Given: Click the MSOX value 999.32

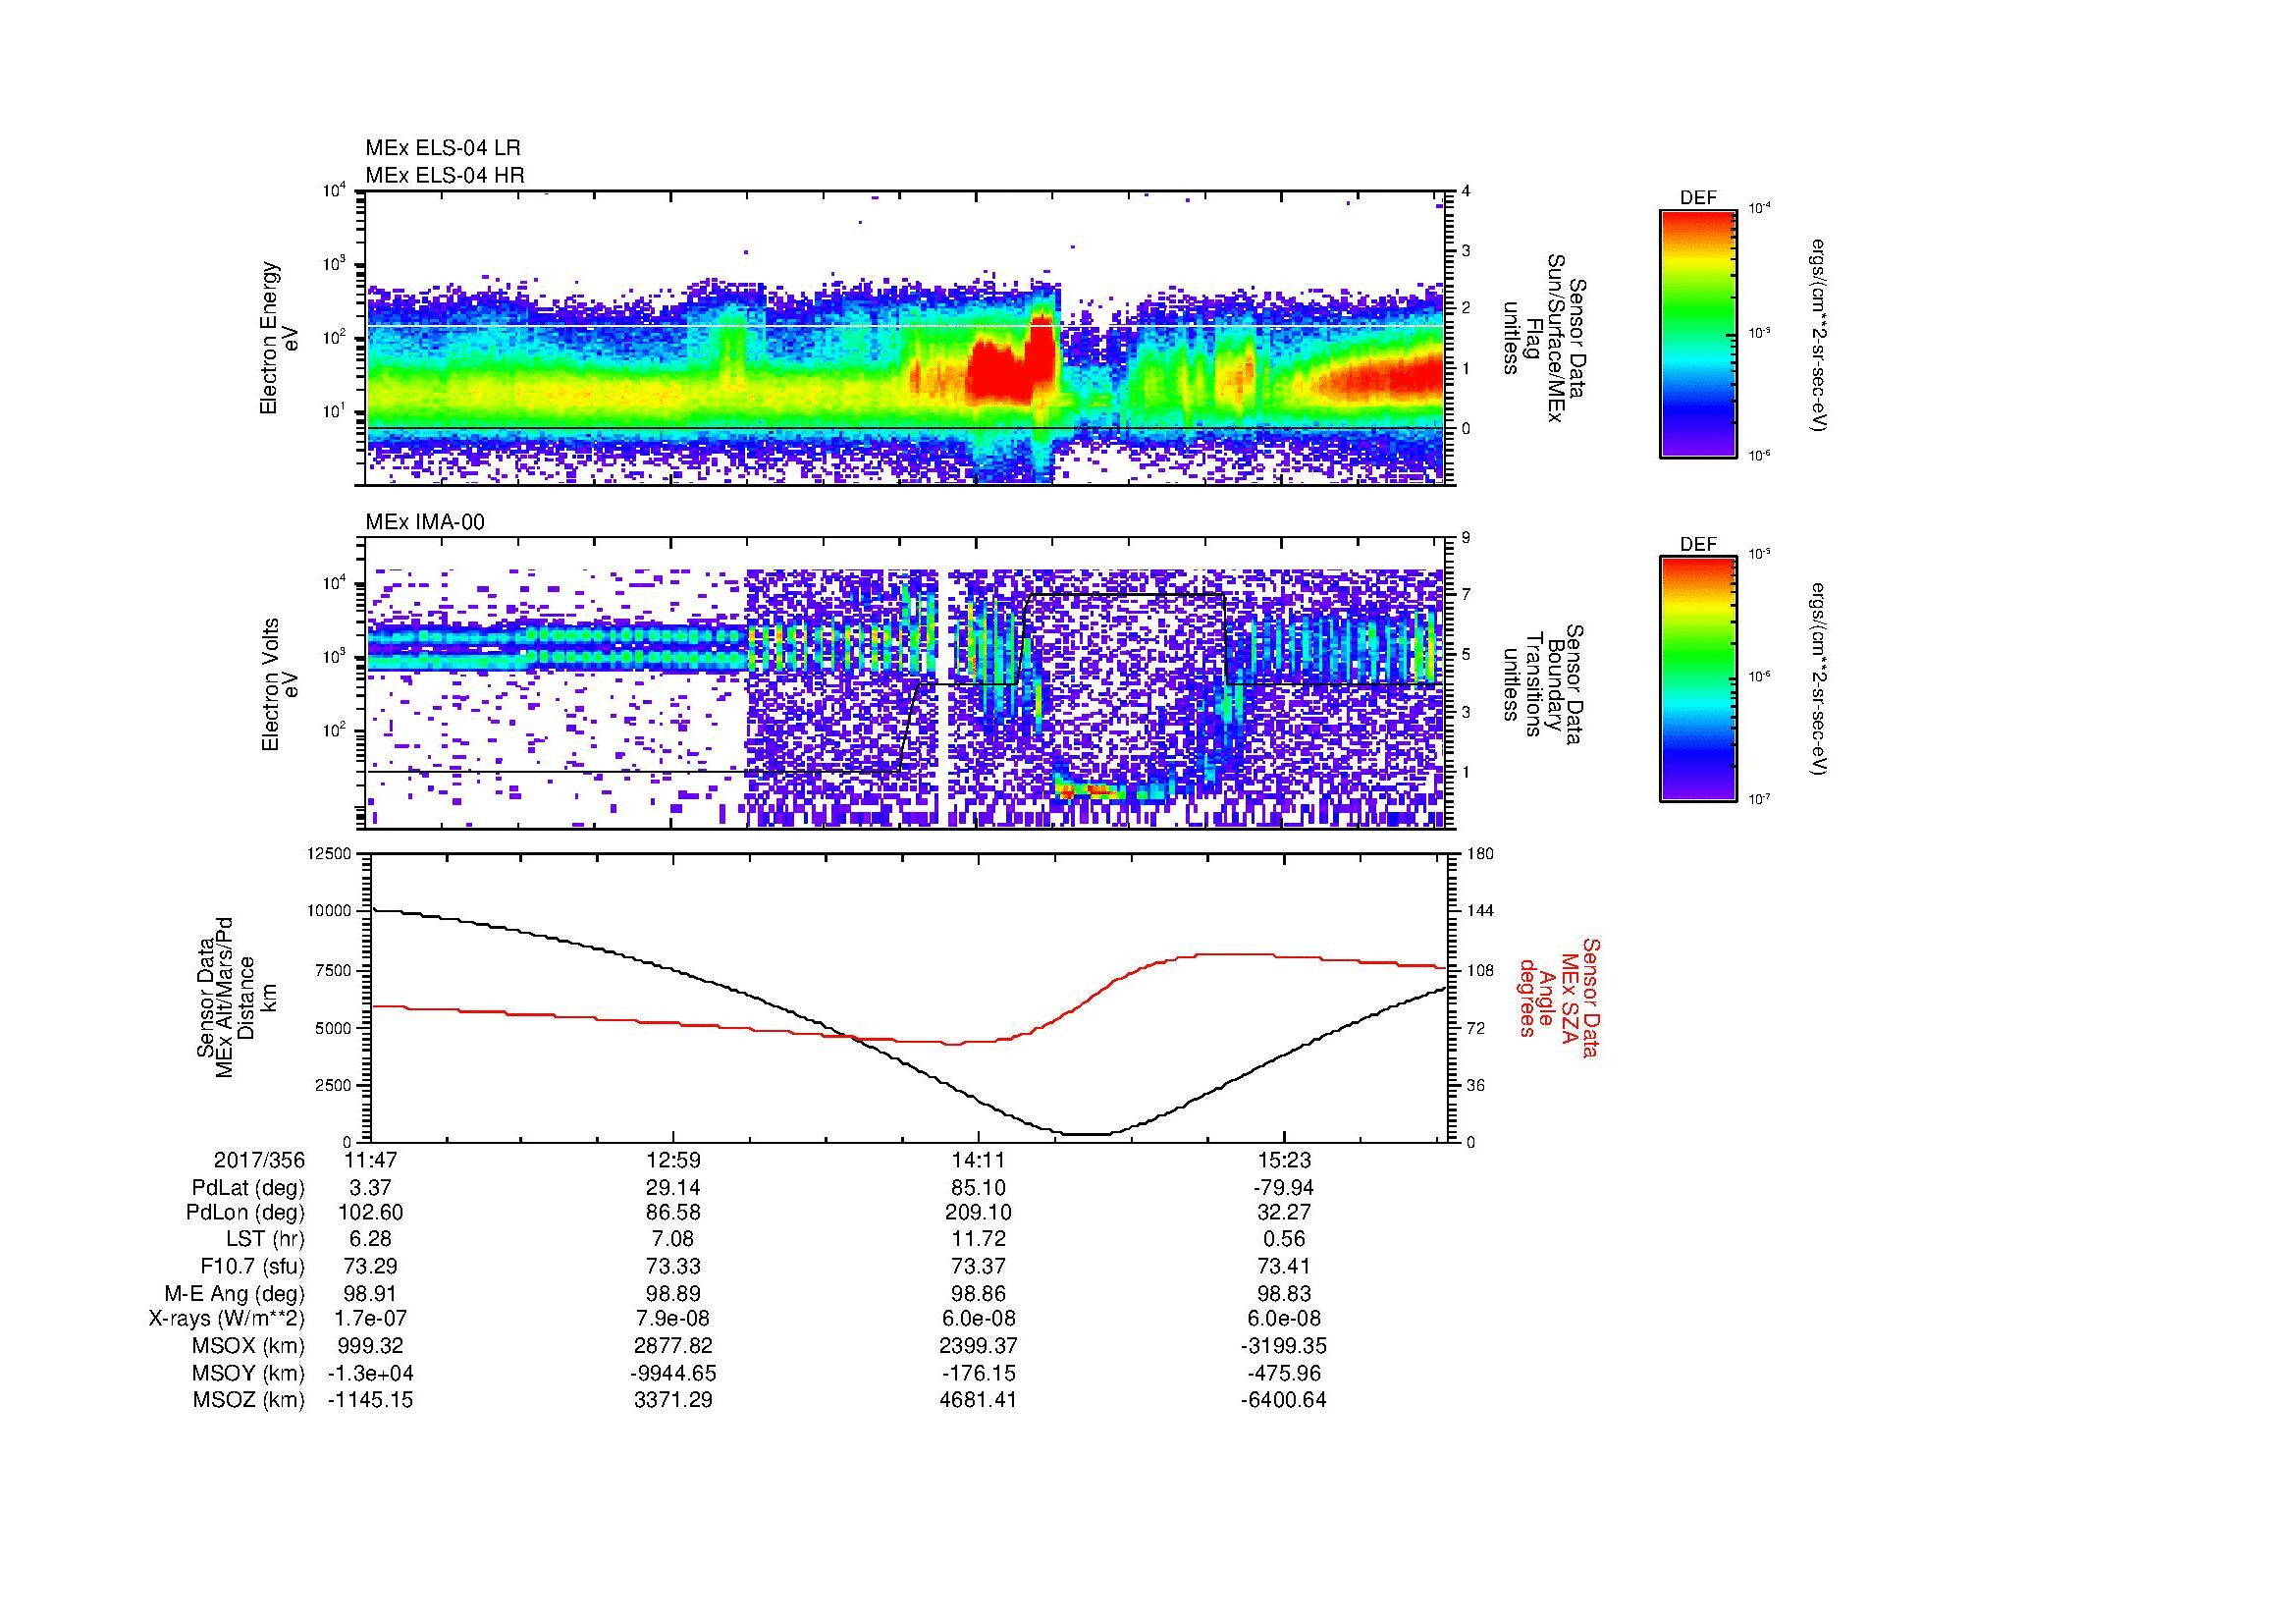Looking at the screenshot, I should click(370, 1346).
